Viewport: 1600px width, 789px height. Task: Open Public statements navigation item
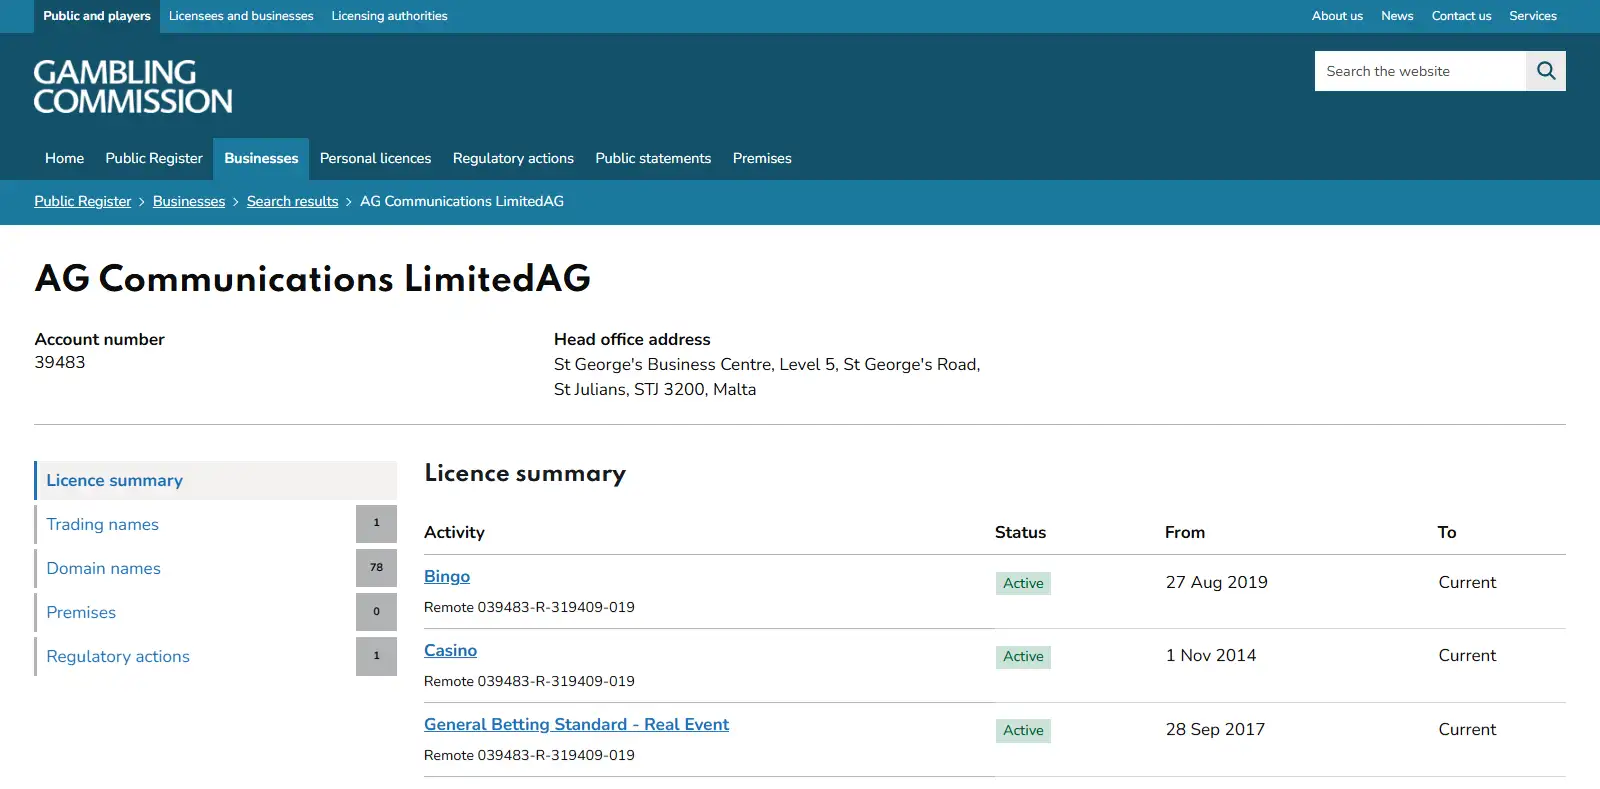click(653, 158)
